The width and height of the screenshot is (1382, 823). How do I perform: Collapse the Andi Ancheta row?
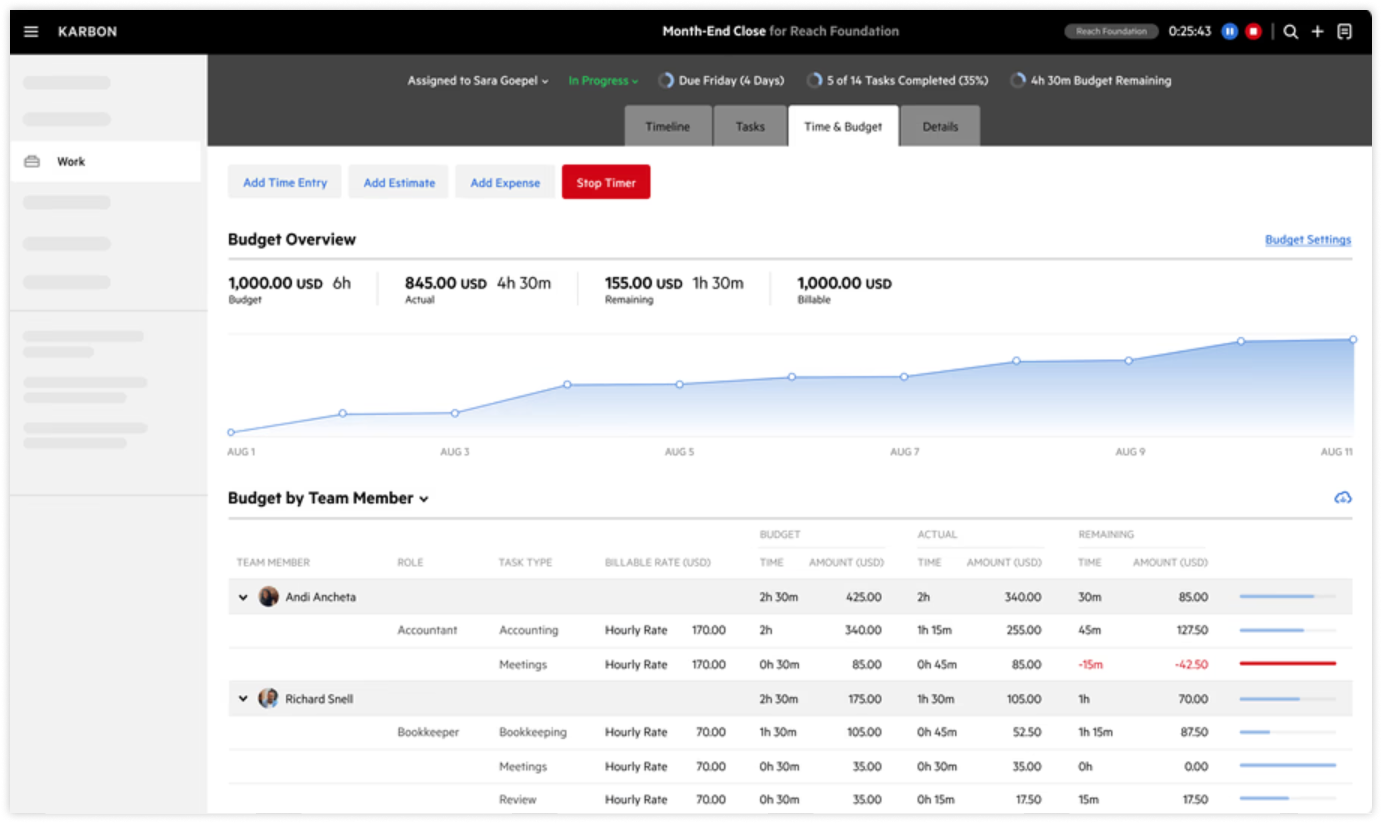pyautogui.click(x=243, y=597)
